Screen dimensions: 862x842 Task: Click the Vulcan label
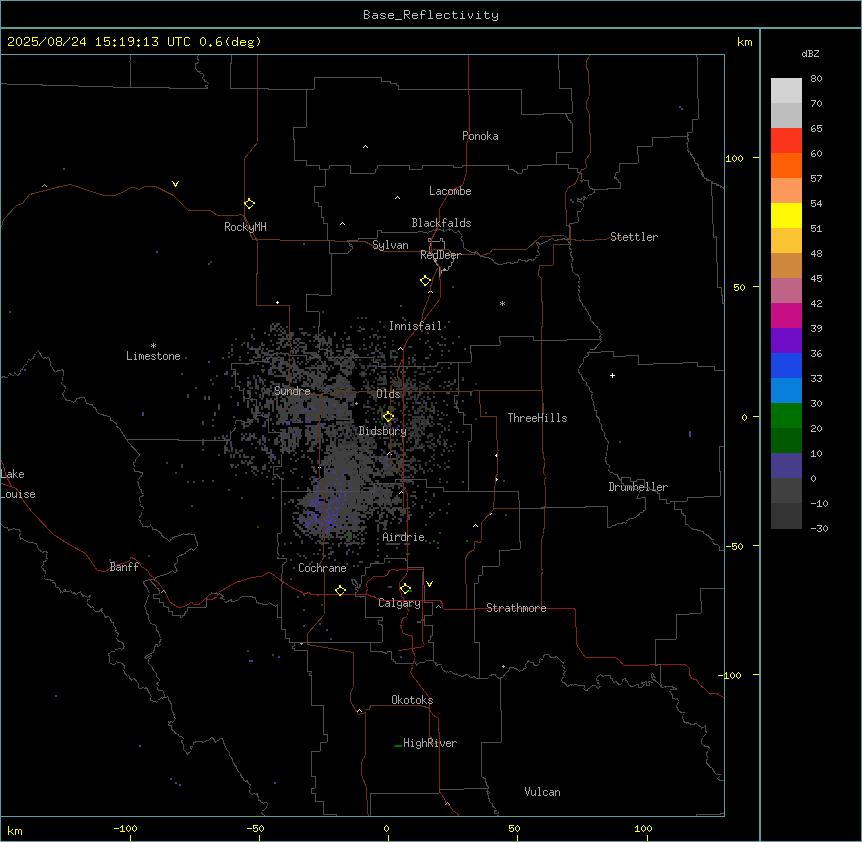coord(543,792)
